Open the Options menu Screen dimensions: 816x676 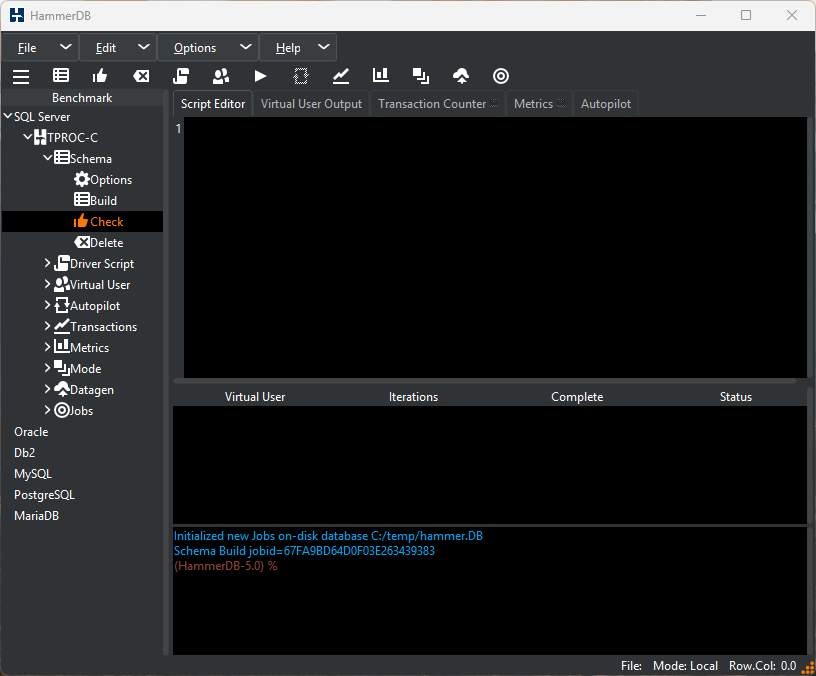click(208, 48)
